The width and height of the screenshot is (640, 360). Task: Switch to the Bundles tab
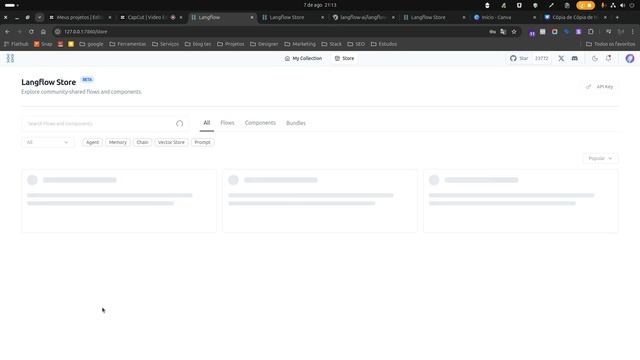(296, 123)
